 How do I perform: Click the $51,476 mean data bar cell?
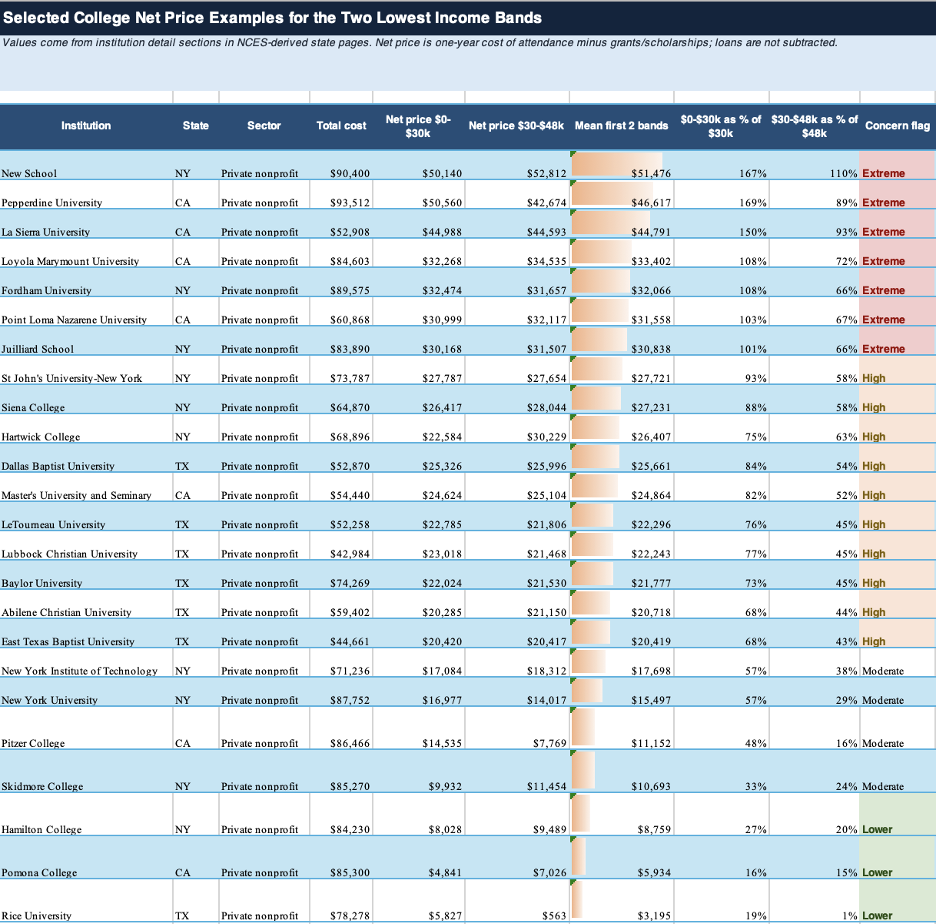pos(622,165)
